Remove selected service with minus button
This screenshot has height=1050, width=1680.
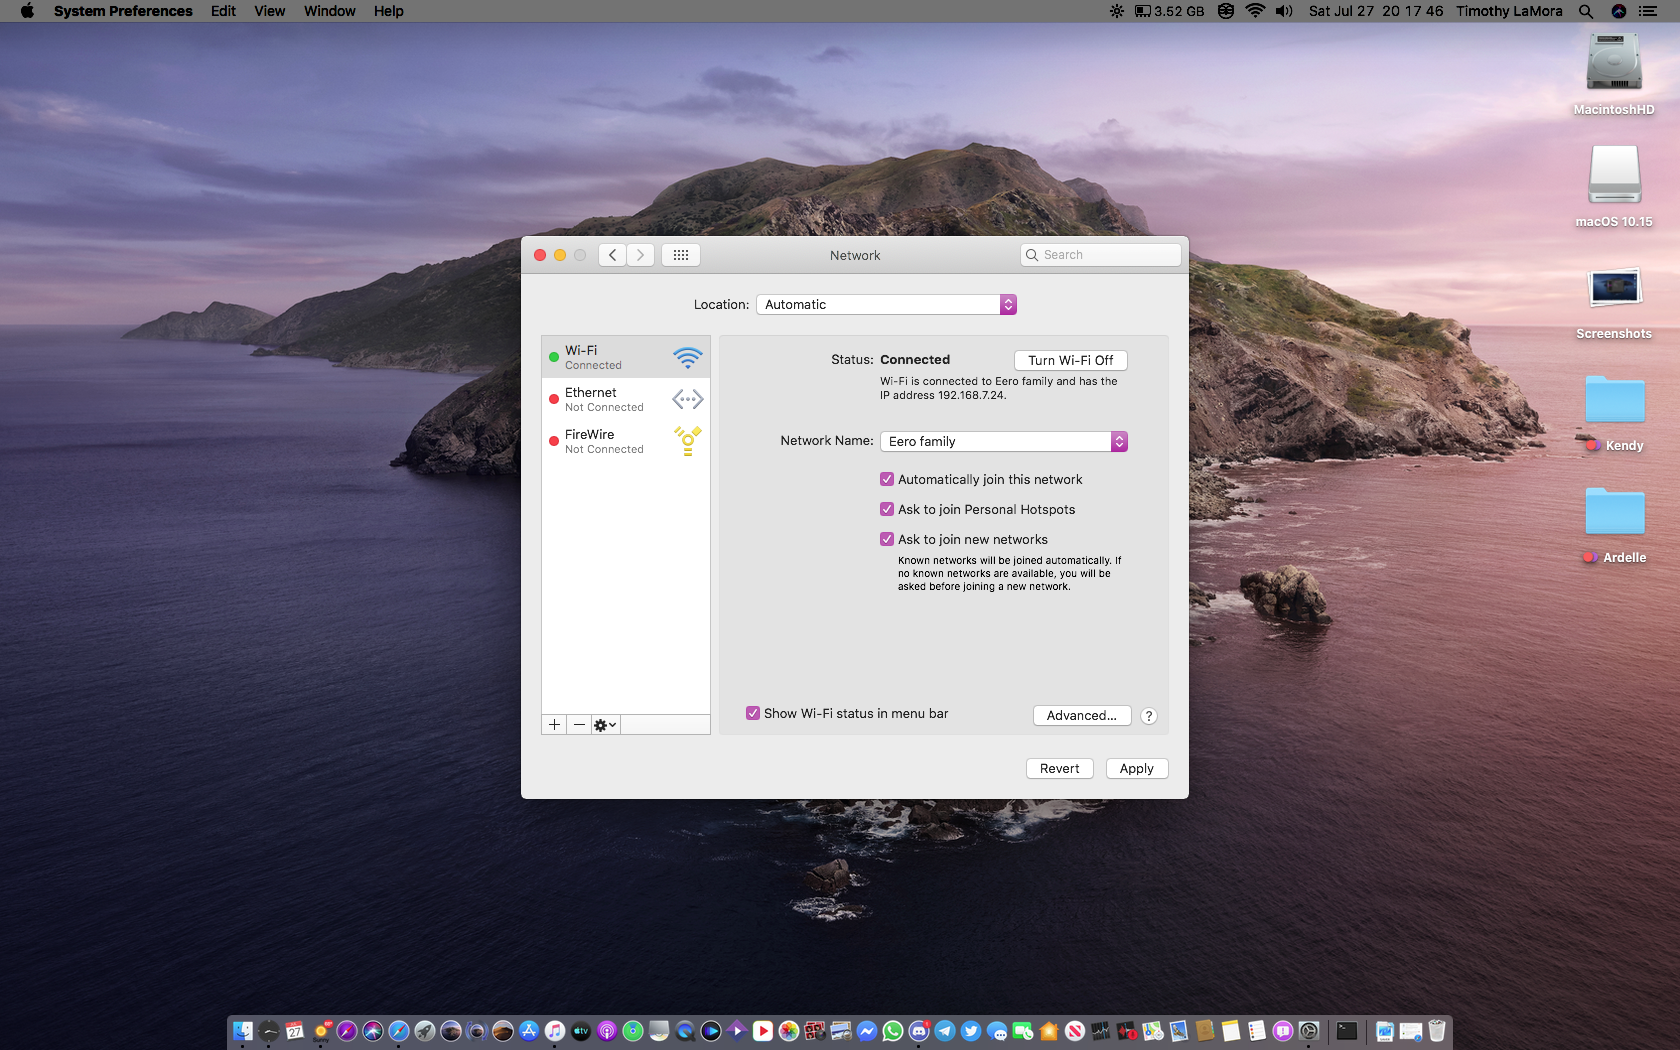579,725
